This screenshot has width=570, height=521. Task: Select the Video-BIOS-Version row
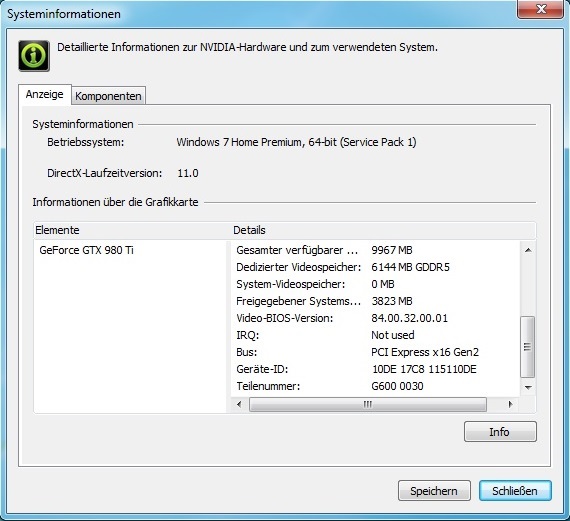click(376, 318)
